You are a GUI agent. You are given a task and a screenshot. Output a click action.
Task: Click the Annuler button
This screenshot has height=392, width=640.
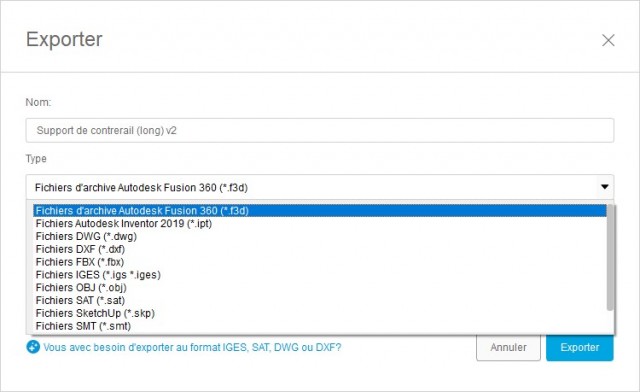point(508,347)
